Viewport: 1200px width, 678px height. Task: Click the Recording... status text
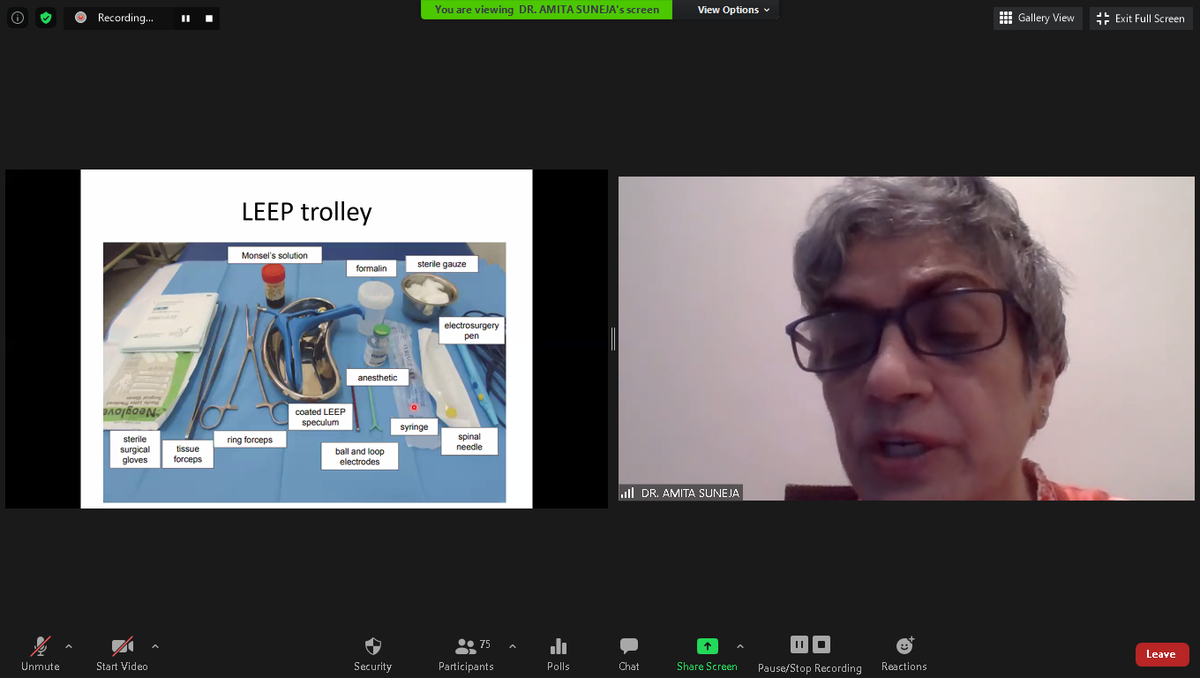(126, 18)
